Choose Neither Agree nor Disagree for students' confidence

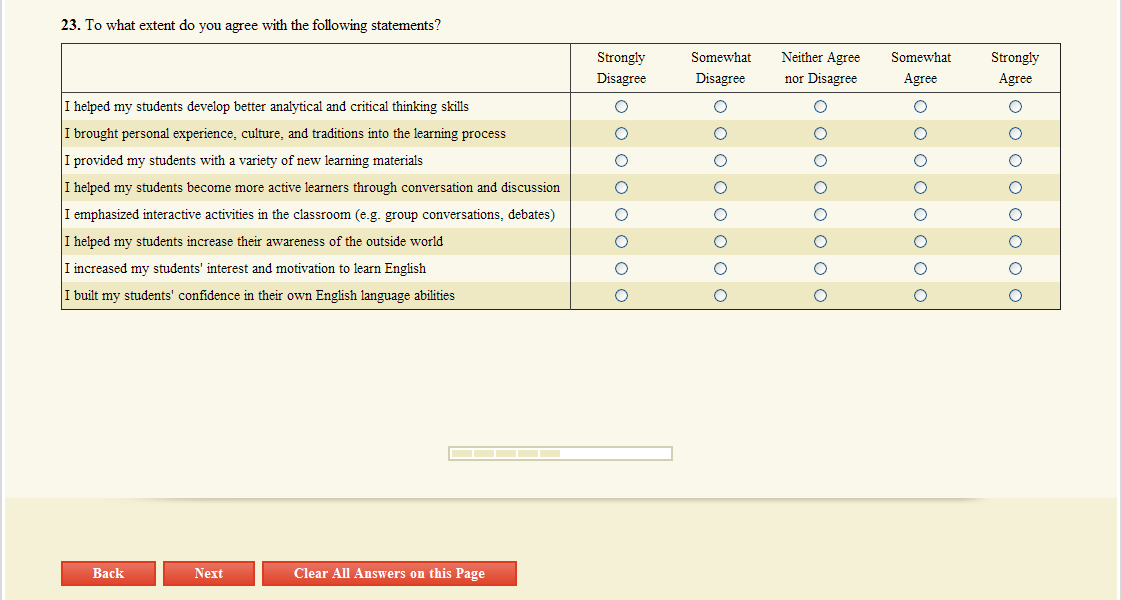coord(820,295)
